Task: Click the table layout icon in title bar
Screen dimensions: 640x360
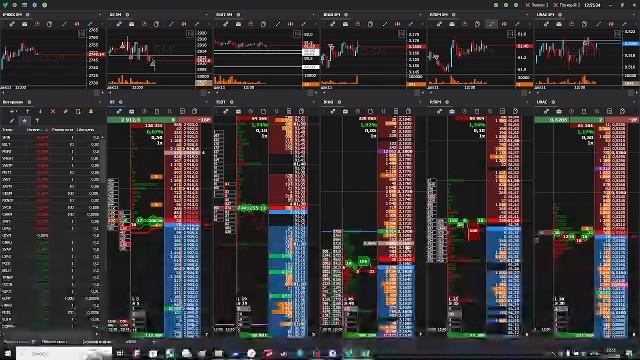Action: tap(24, 5)
